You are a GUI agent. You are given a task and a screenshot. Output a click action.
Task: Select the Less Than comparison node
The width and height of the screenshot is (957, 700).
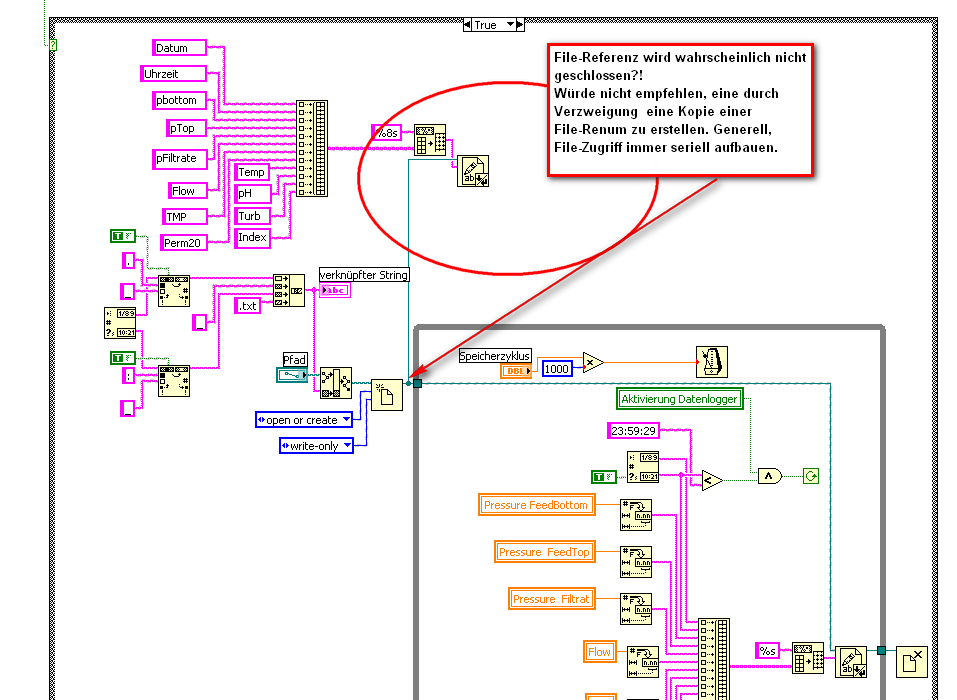coord(712,481)
